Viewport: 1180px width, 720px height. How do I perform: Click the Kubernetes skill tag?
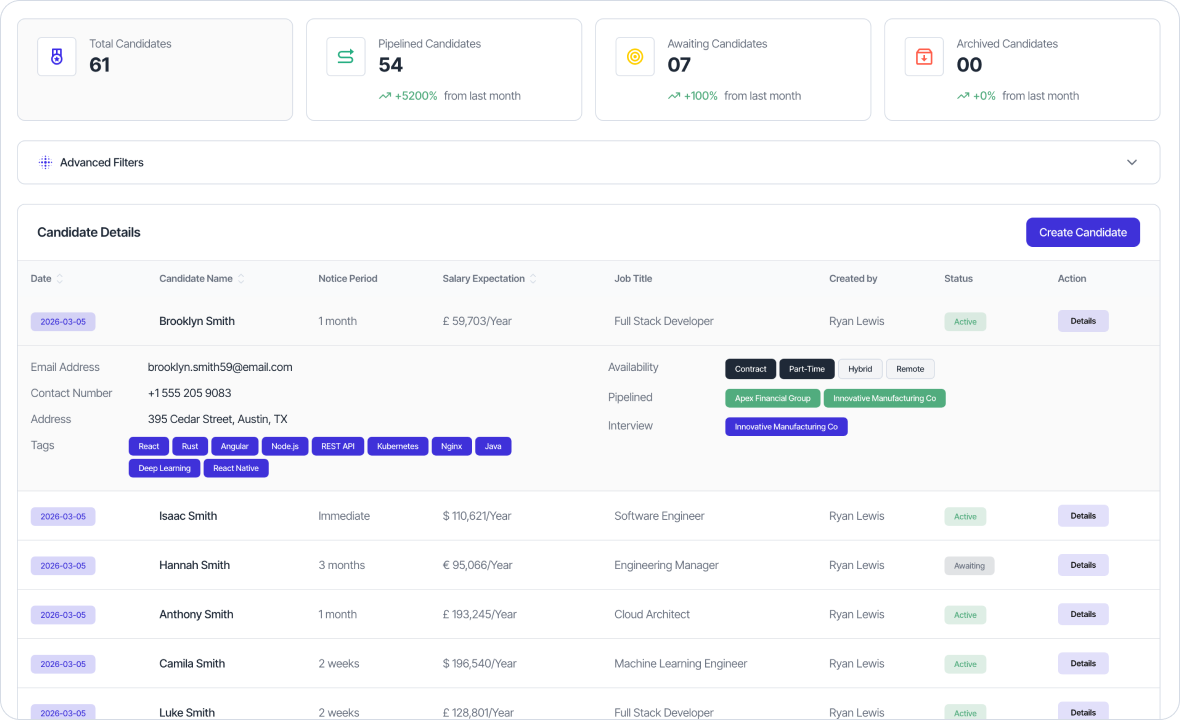[x=397, y=446]
